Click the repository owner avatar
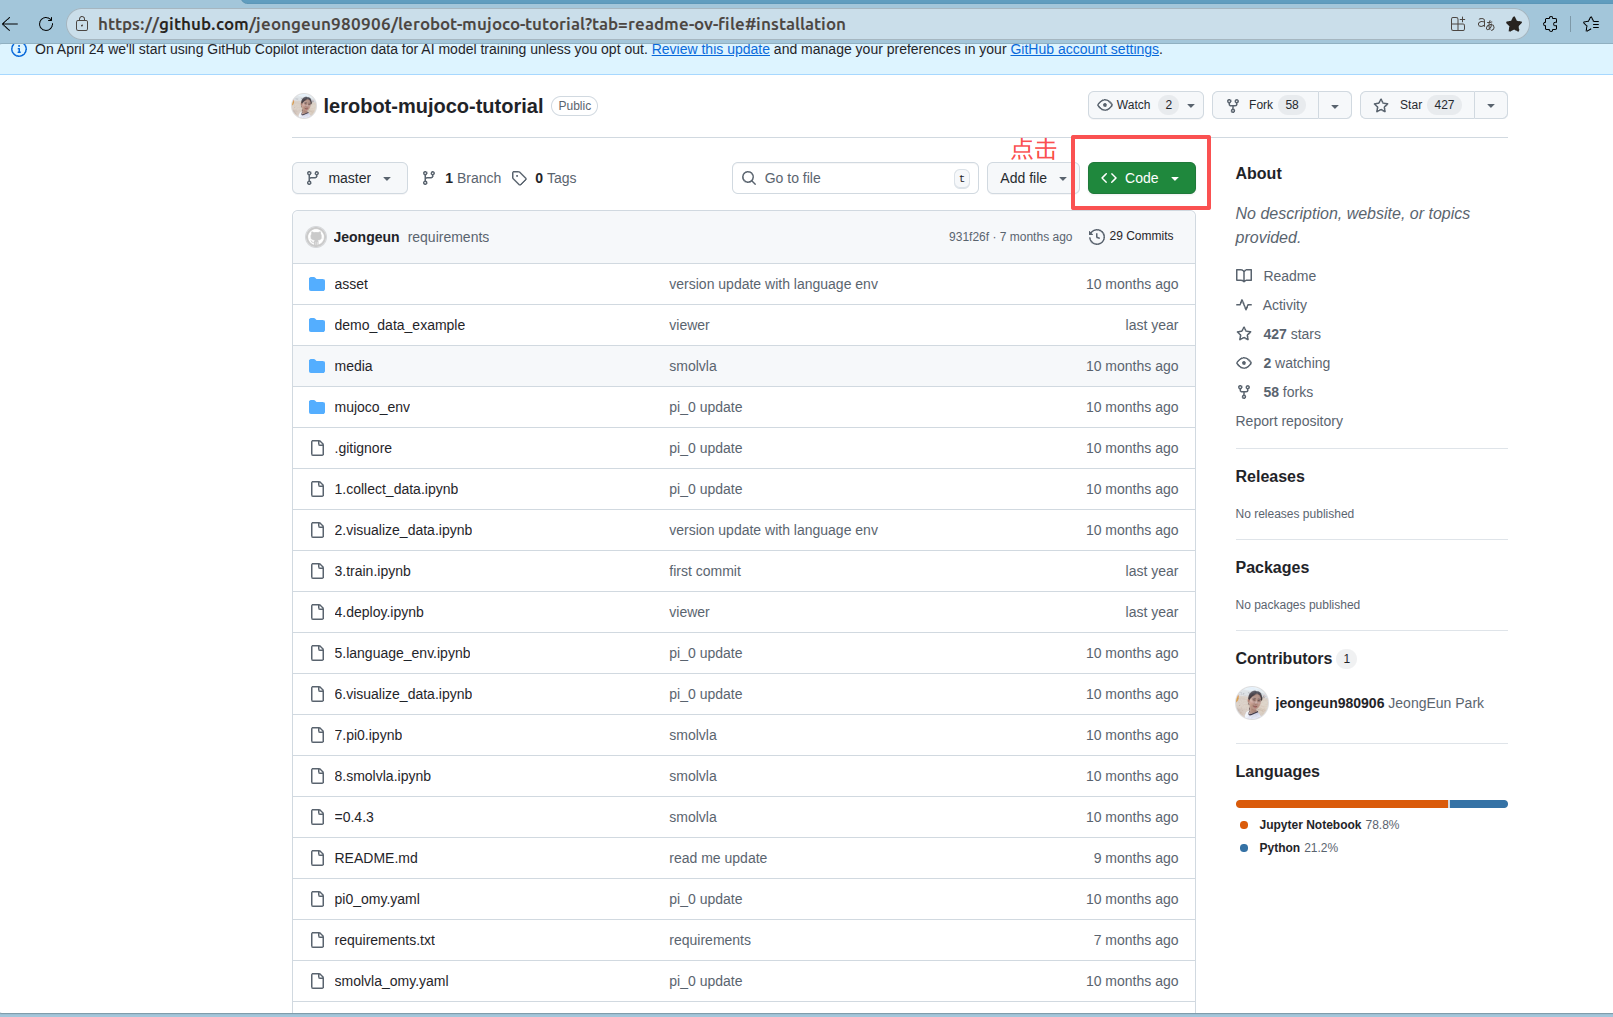1613x1017 pixels. pos(304,106)
